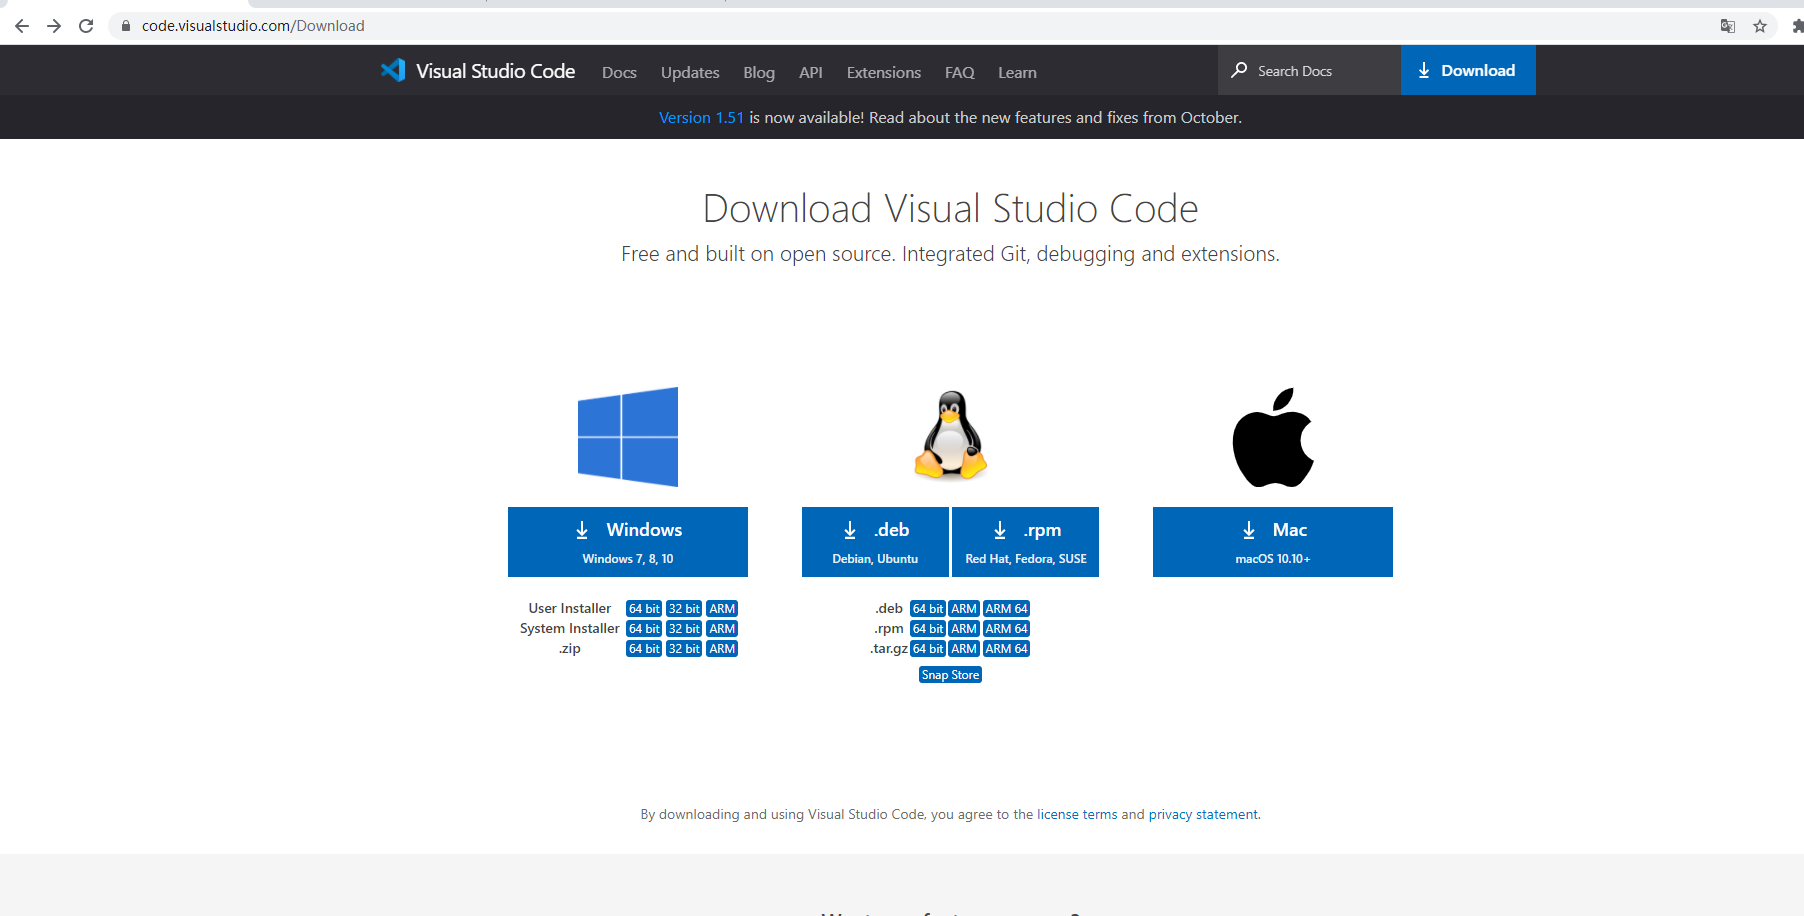Download the Mac macOS 10.10+ build

click(x=1273, y=542)
